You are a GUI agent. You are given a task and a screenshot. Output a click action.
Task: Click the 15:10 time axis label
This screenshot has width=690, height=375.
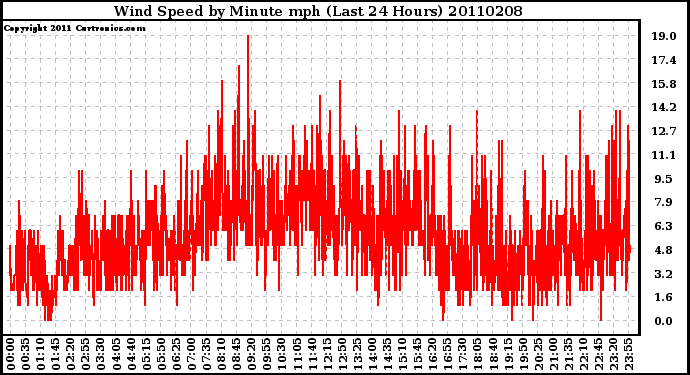403,354
